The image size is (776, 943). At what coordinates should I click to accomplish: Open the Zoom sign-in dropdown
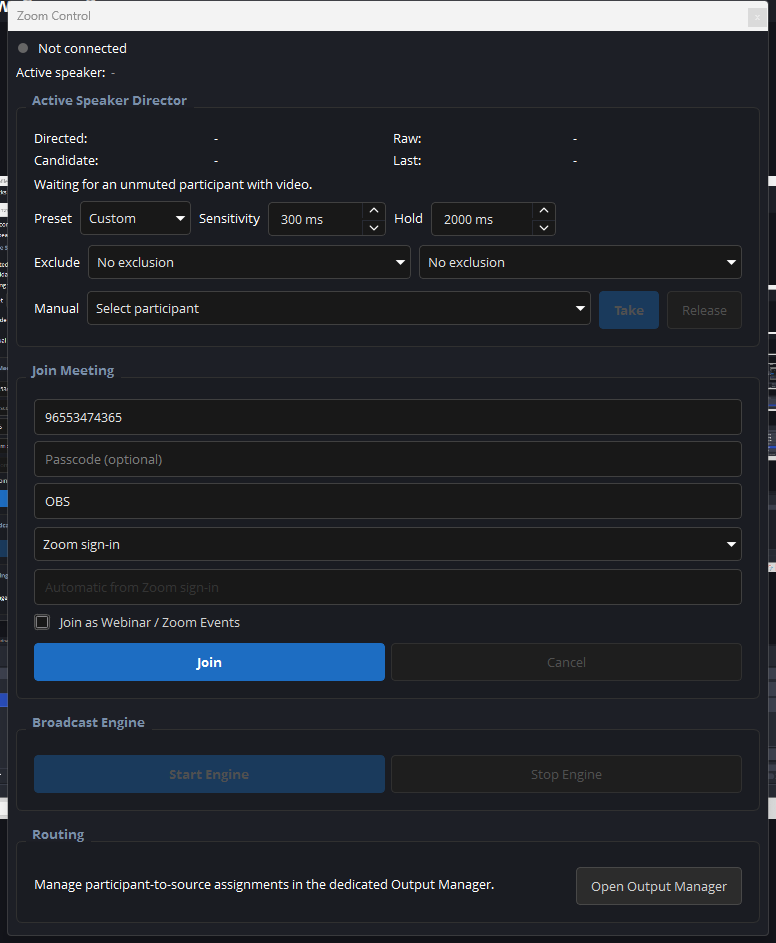pyautogui.click(x=387, y=544)
